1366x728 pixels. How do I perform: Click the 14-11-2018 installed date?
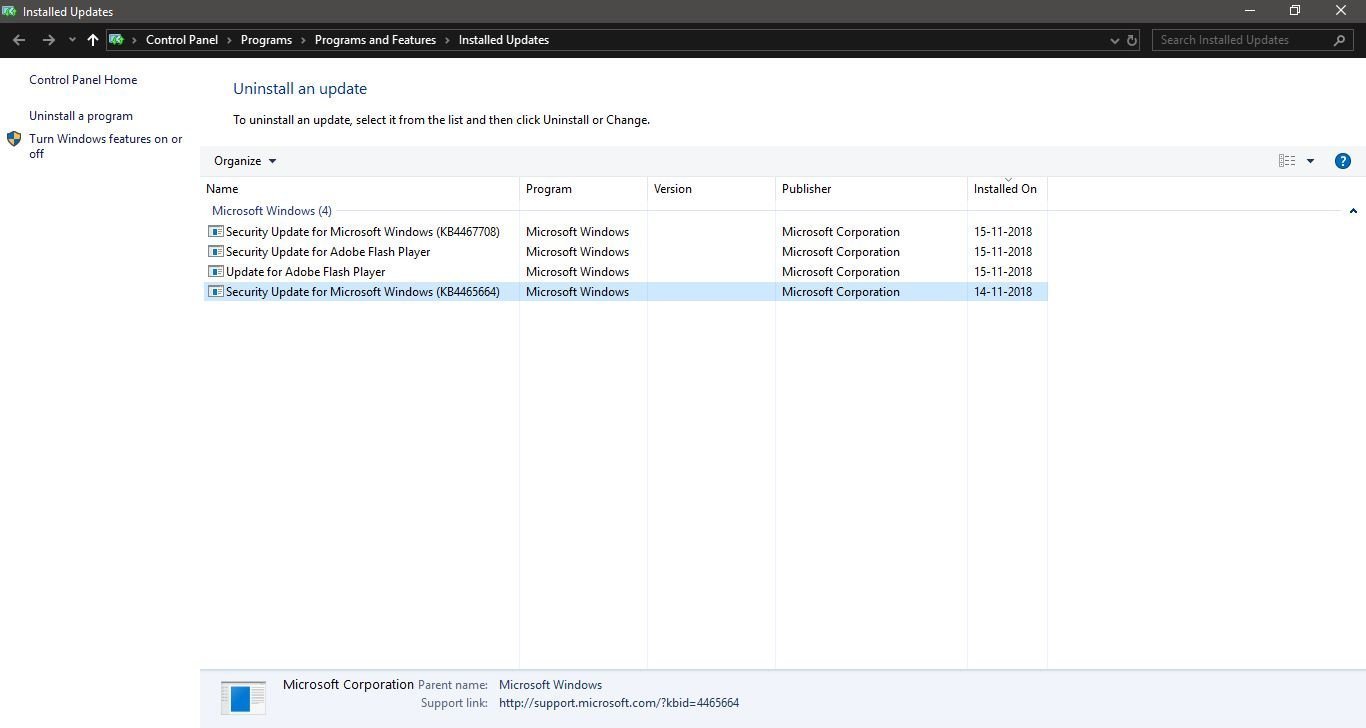[1003, 292]
